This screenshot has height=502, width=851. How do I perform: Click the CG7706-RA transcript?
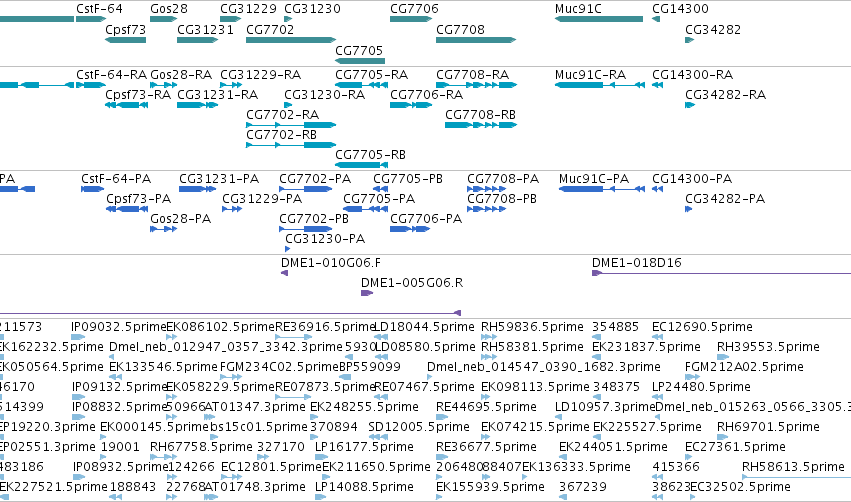tap(411, 105)
